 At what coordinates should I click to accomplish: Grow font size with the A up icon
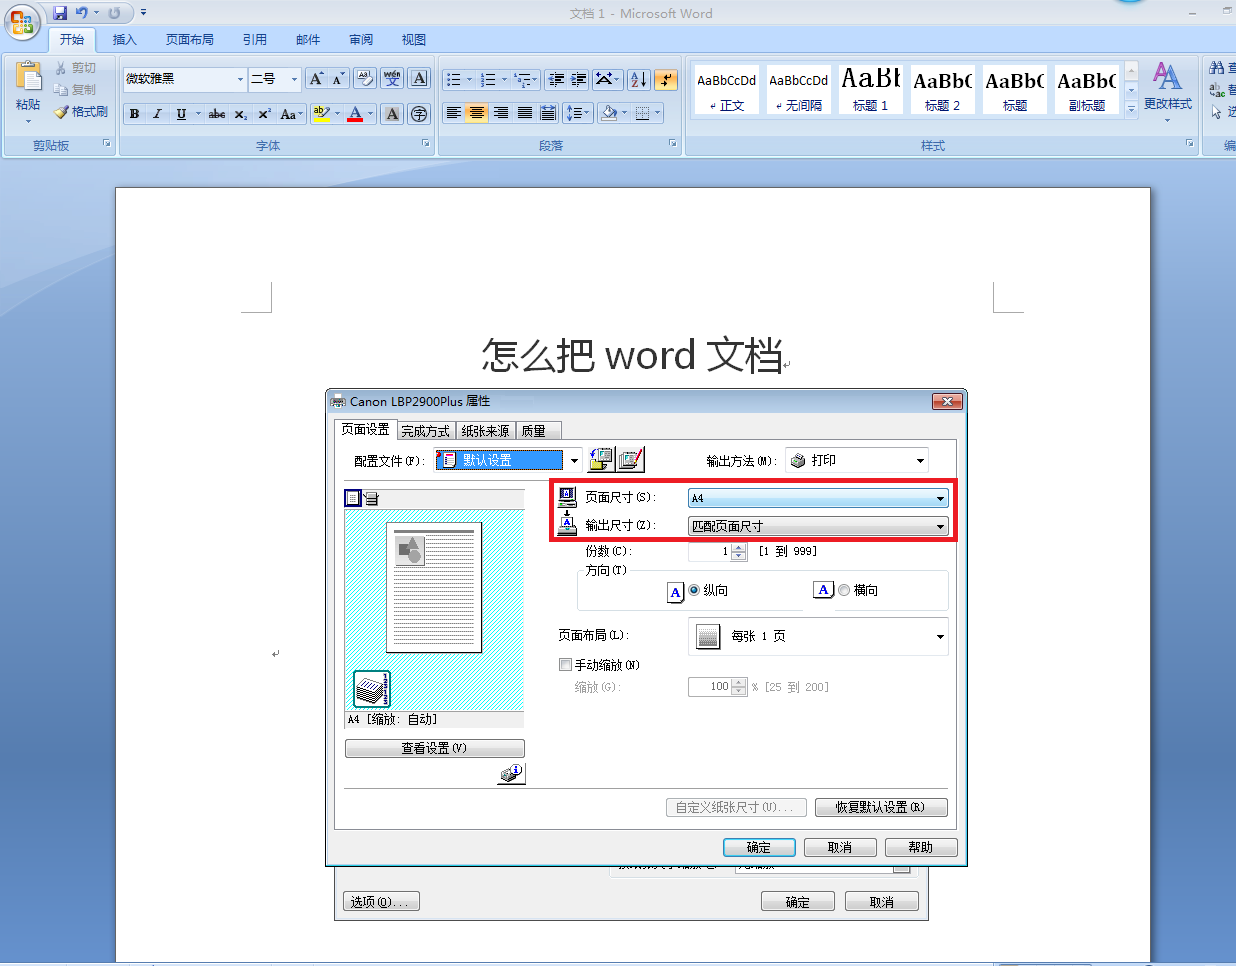316,79
